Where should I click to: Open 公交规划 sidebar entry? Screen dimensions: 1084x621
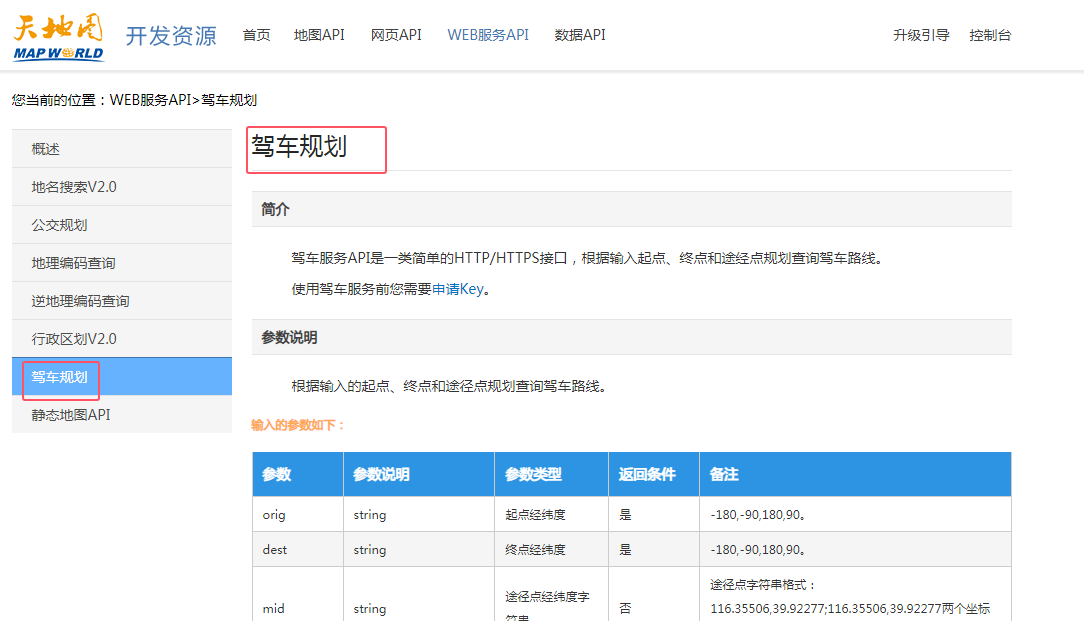click(x=122, y=225)
